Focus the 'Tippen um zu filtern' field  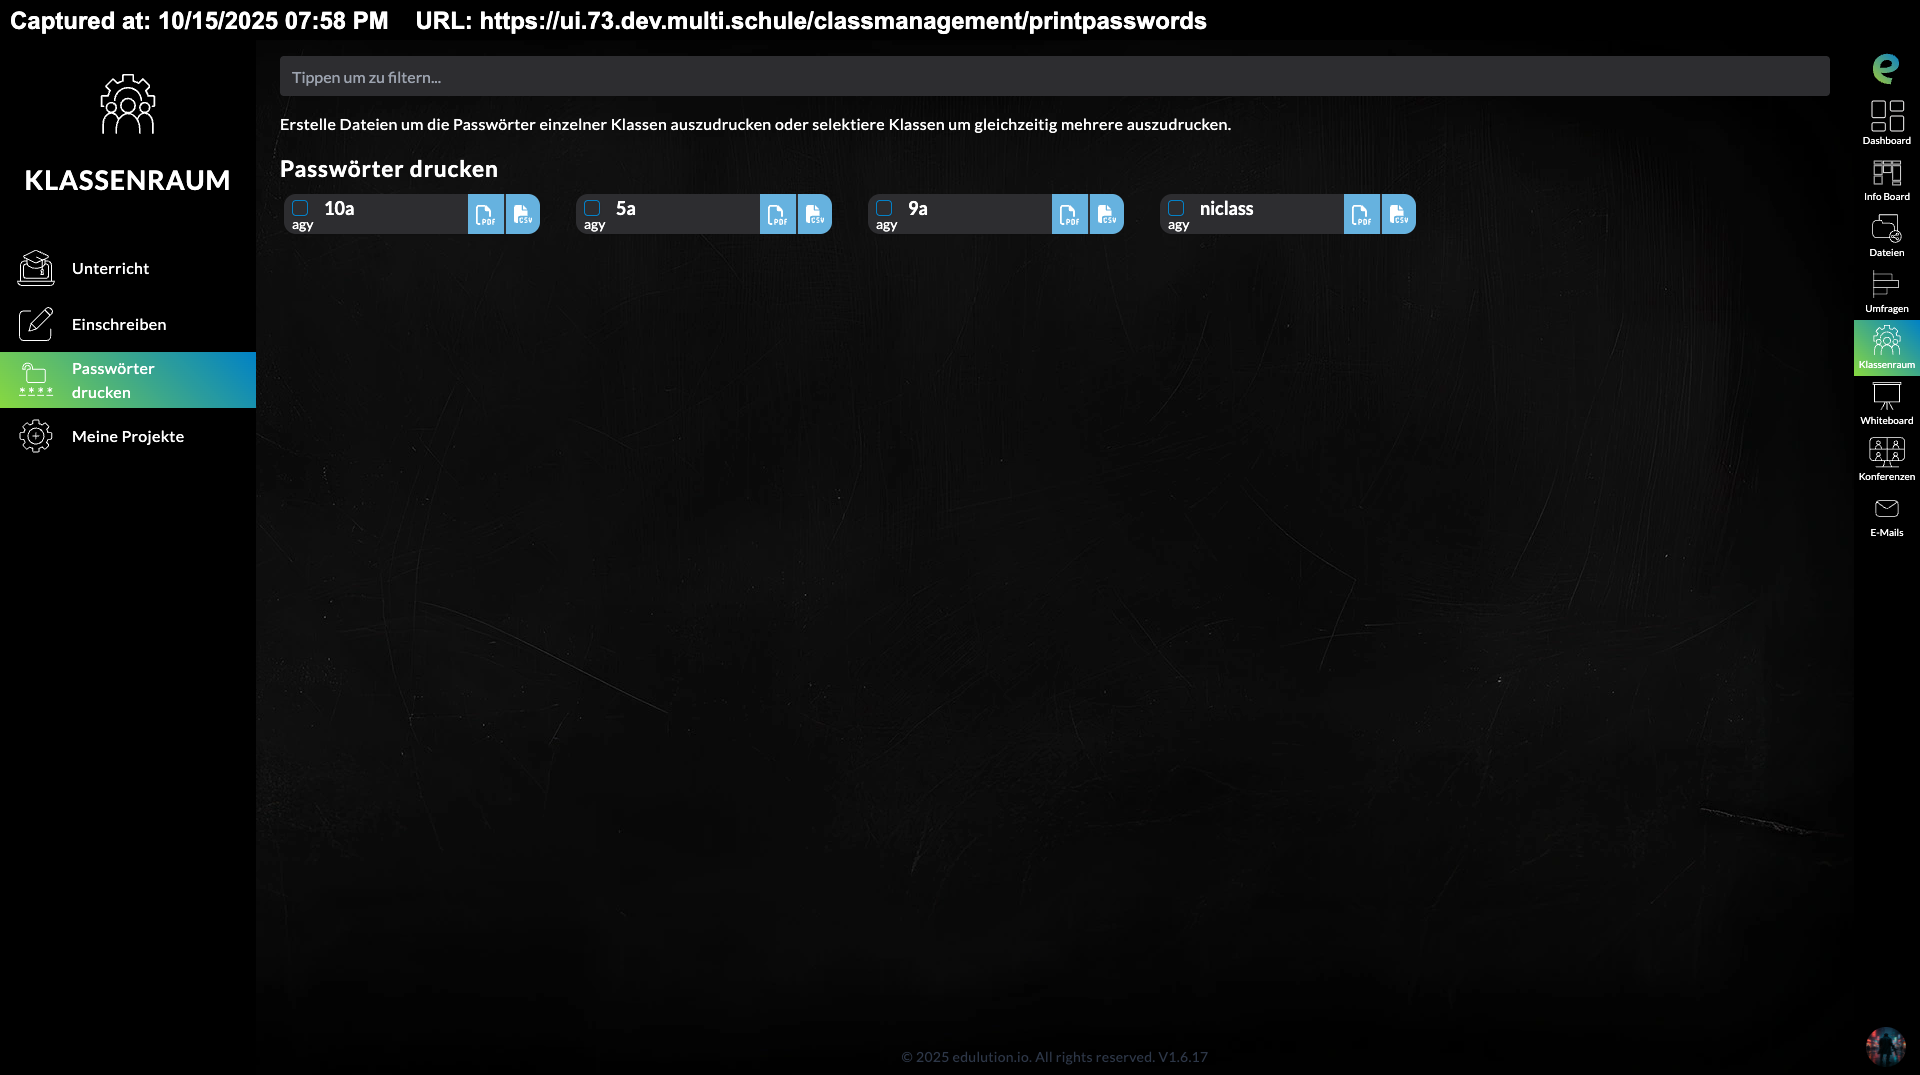pos(1054,77)
